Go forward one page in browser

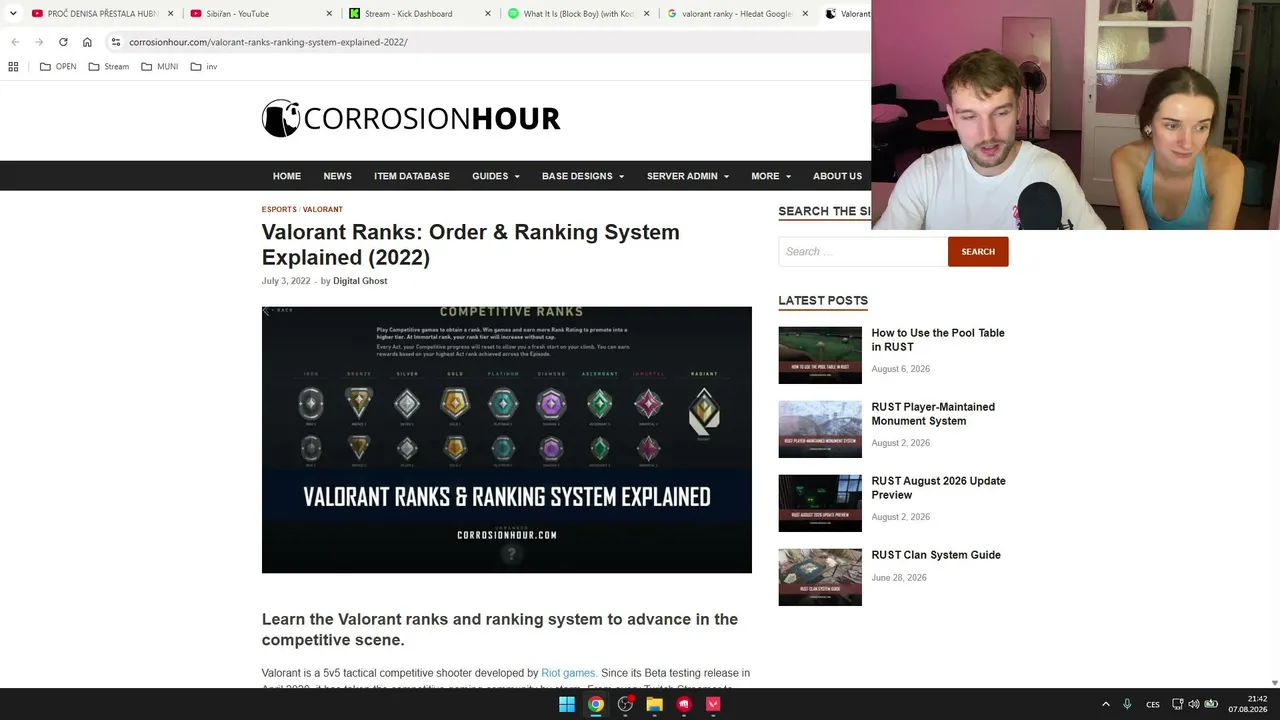[x=39, y=42]
